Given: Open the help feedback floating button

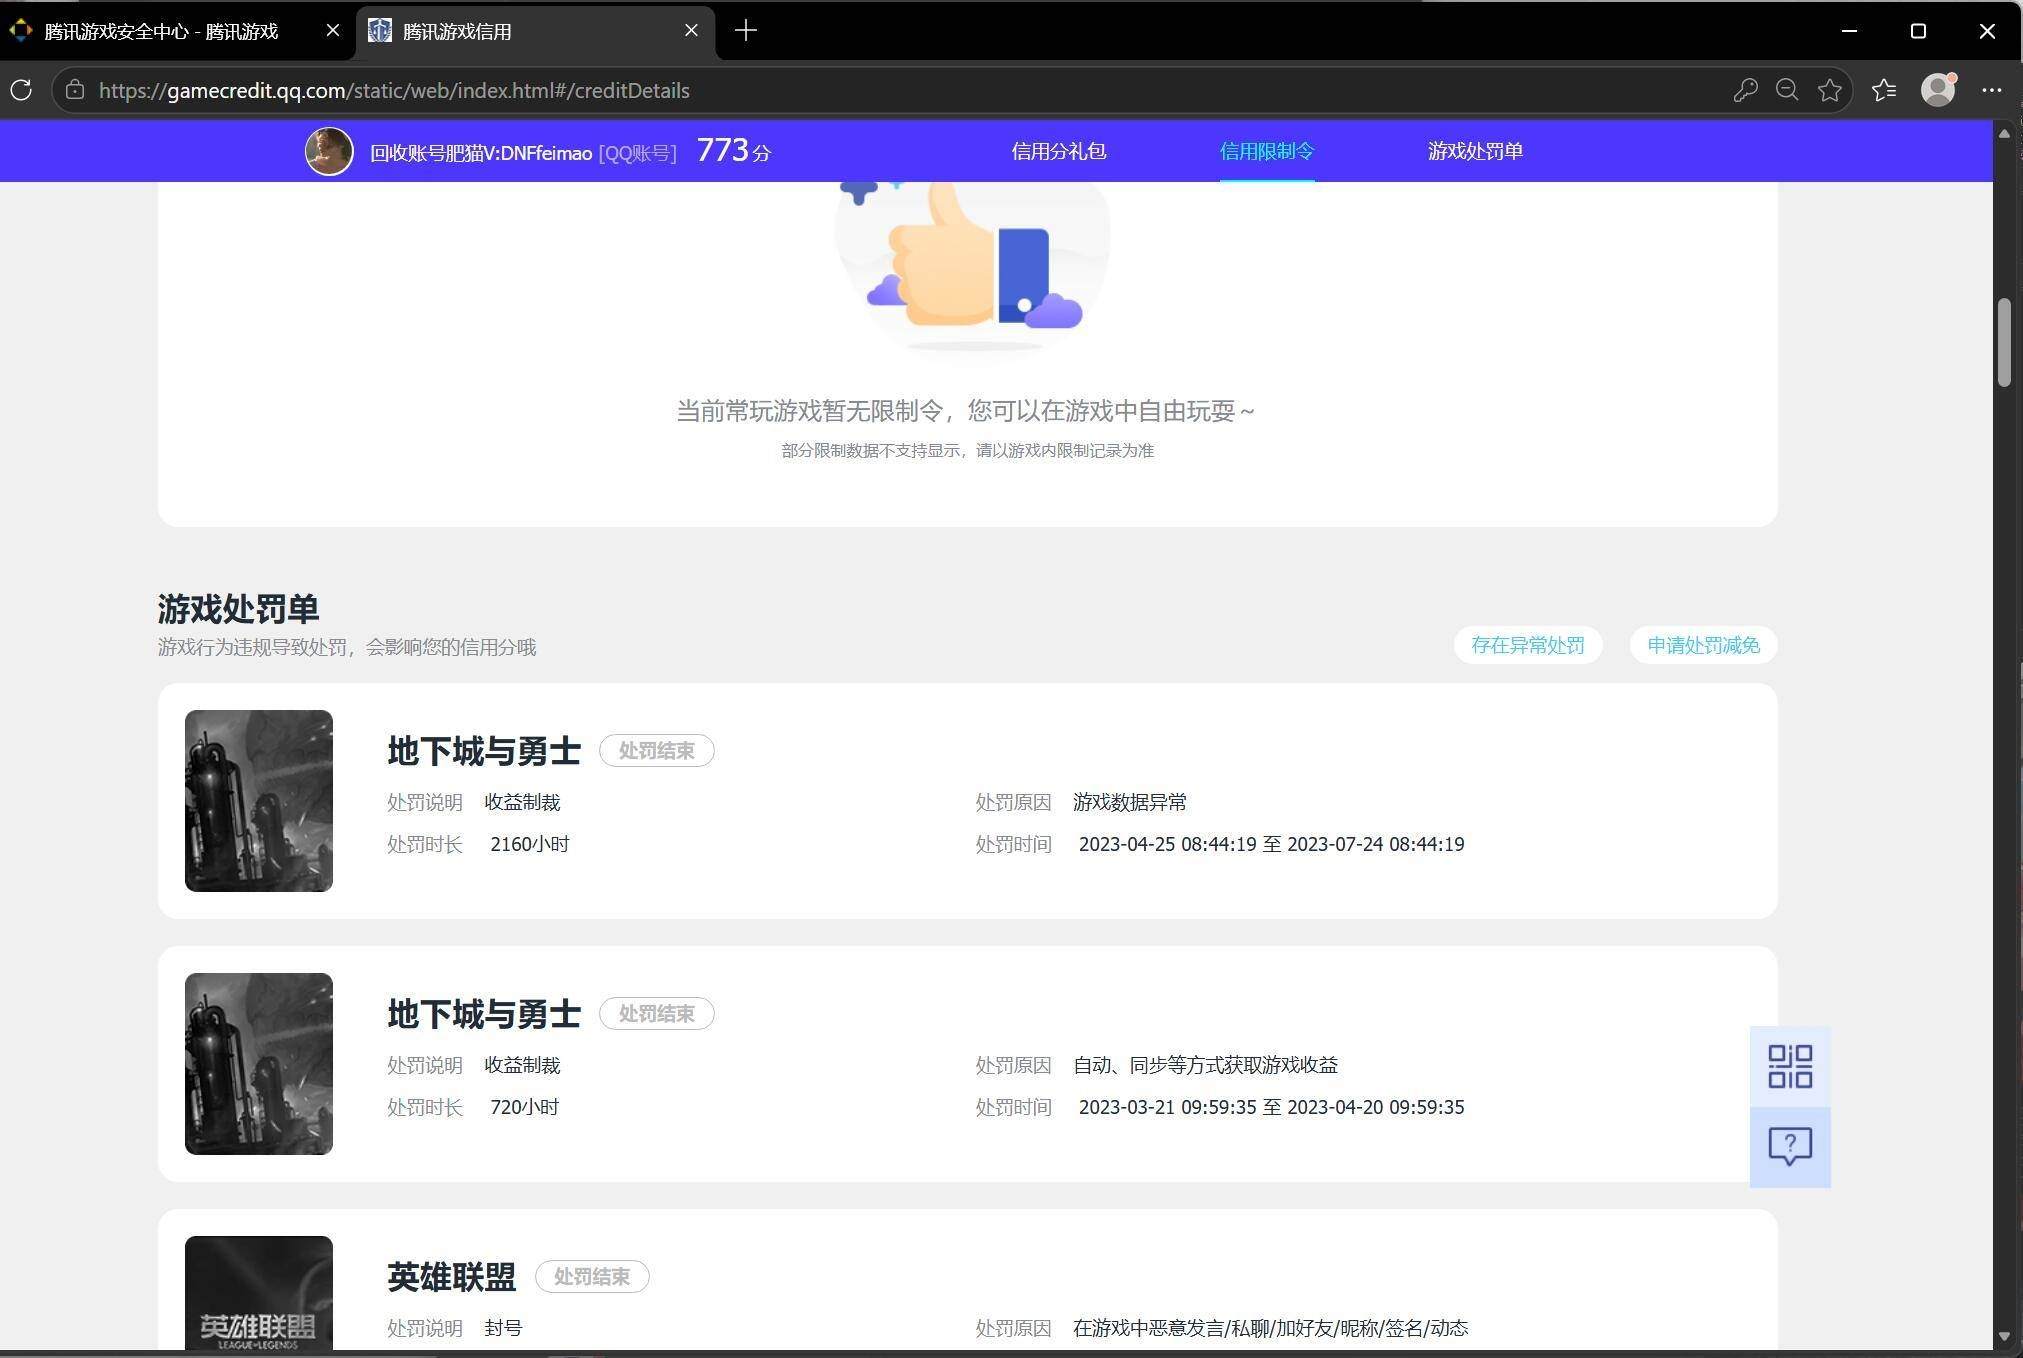Looking at the screenshot, I should point(1790,1147).
